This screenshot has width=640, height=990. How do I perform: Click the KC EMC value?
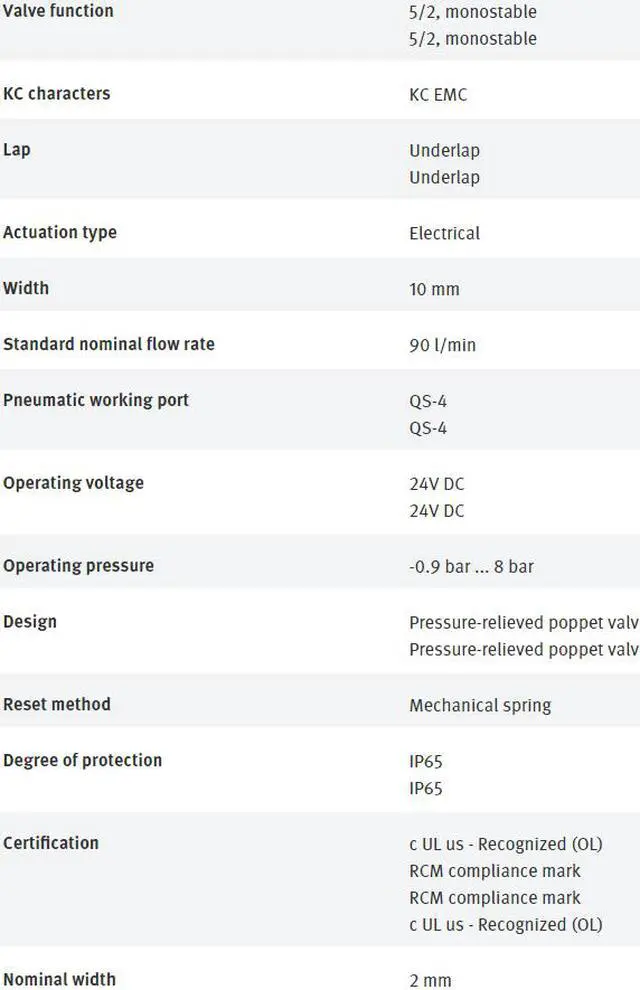pyautogui.click(x=438, y=95)
